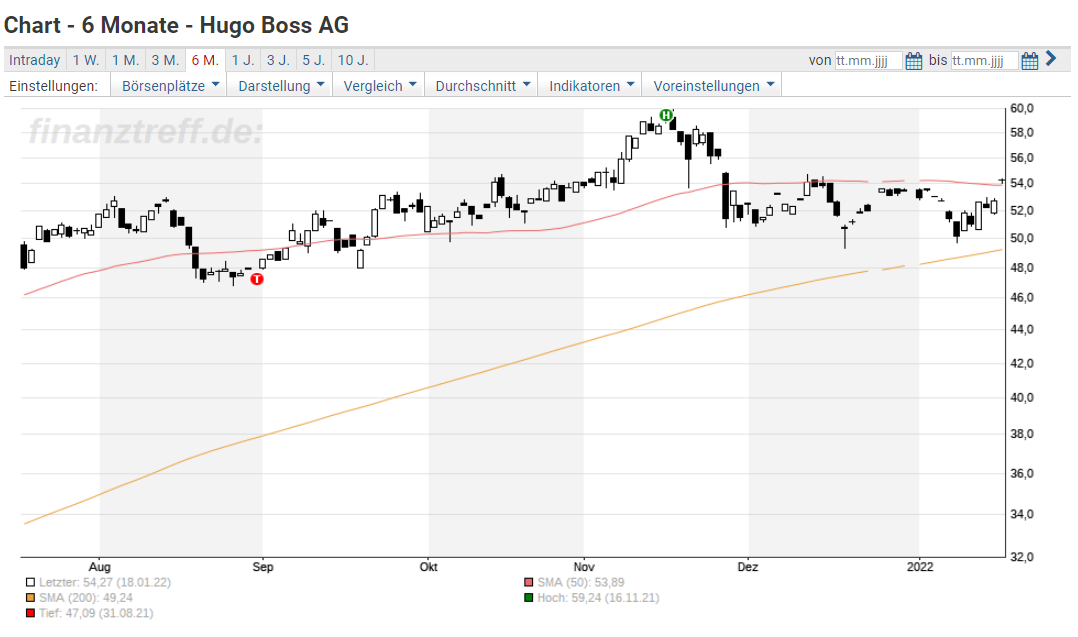1078x637 pixels.
Task: Click the '32,0' price axis label
Action: tap(1022, 557)
